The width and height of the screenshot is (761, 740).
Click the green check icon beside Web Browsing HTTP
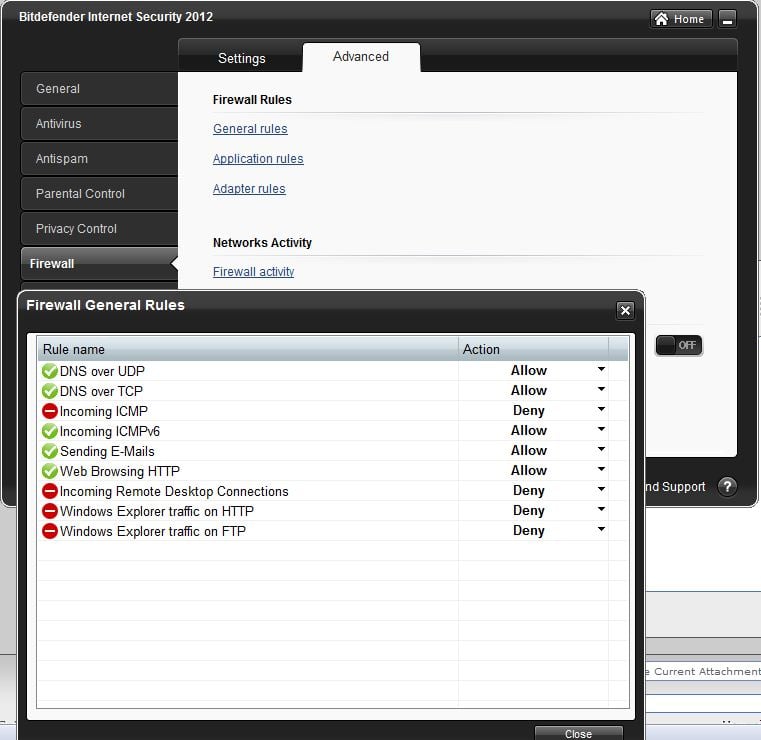pyautogui.click(x=50, y=471)
